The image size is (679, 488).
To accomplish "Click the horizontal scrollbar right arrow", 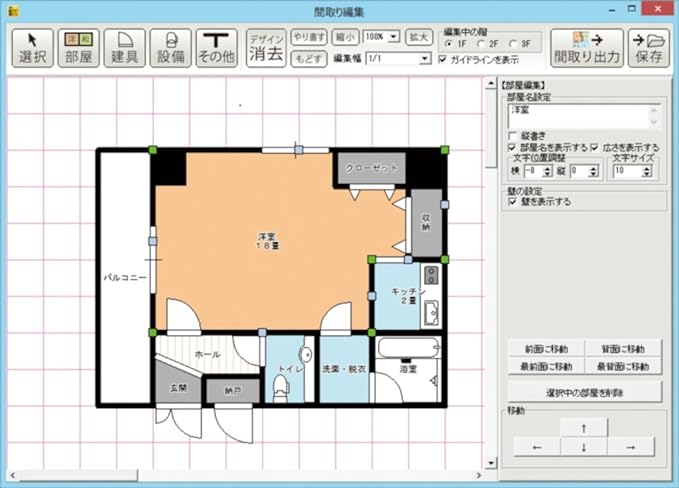I will coord(479,475).
